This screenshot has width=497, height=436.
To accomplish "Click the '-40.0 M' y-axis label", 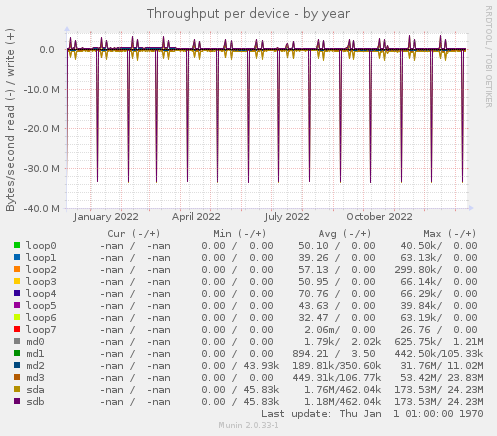I will tap(42, 209).
